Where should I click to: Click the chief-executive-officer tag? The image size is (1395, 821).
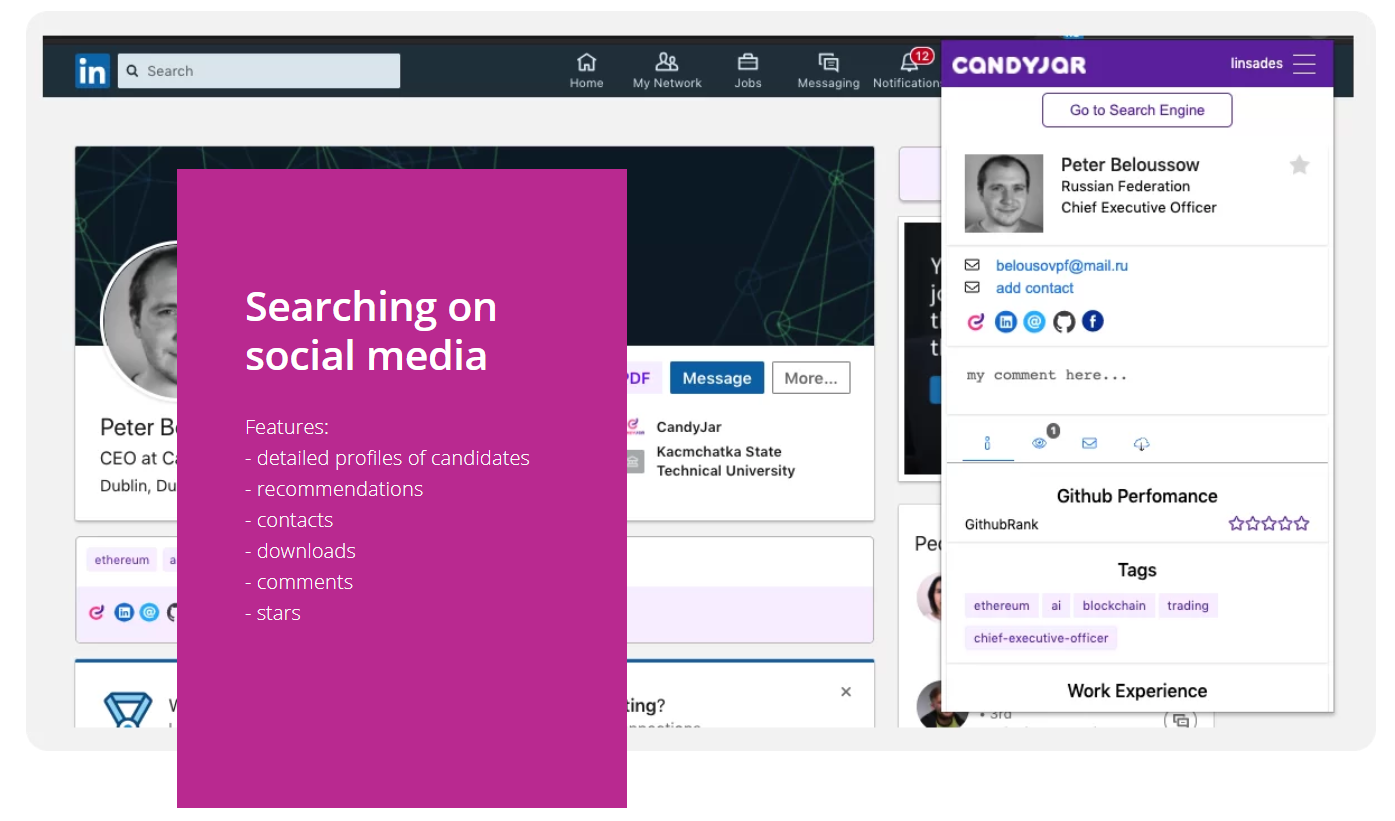[1041, 637]
